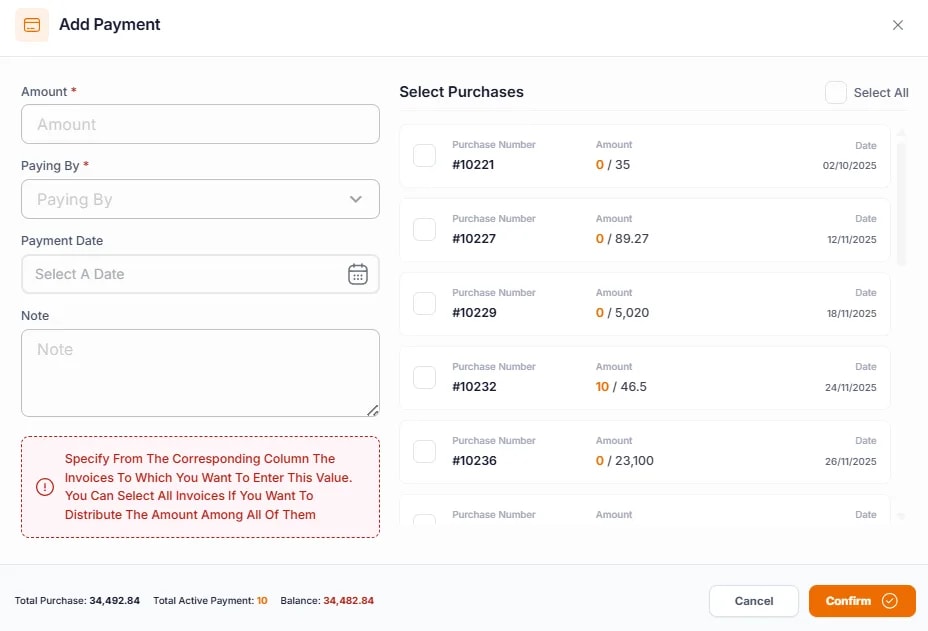Click the Select Purchases heading

tap(462, 92)
